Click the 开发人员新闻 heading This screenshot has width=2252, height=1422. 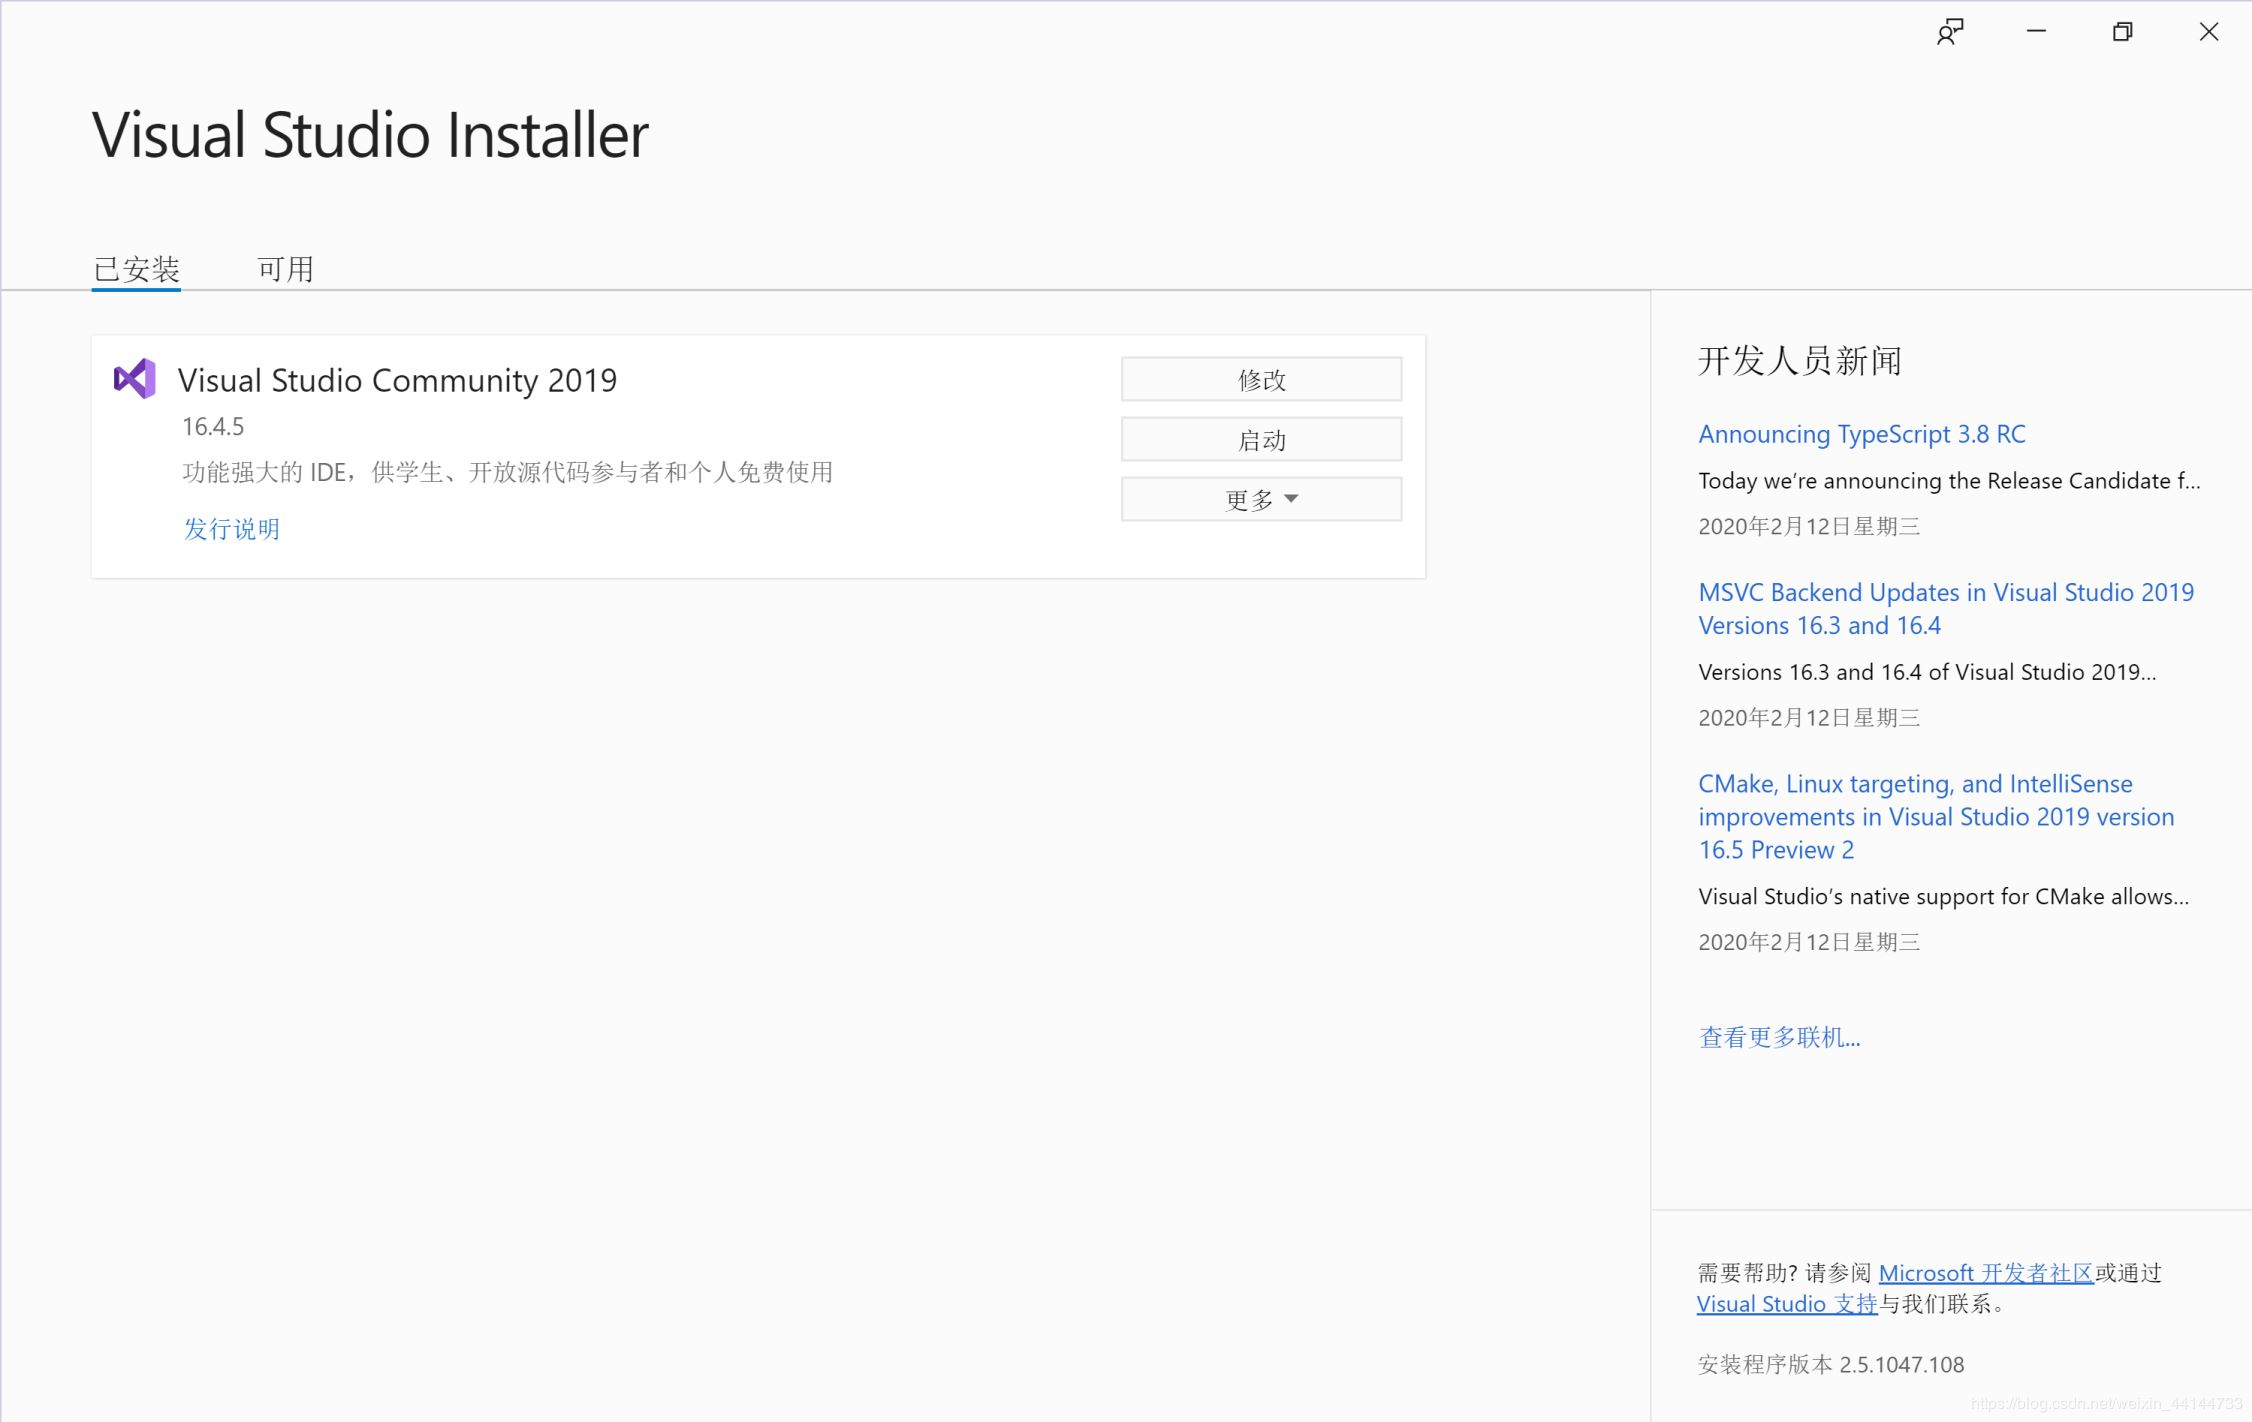(x=1799, y=361)
